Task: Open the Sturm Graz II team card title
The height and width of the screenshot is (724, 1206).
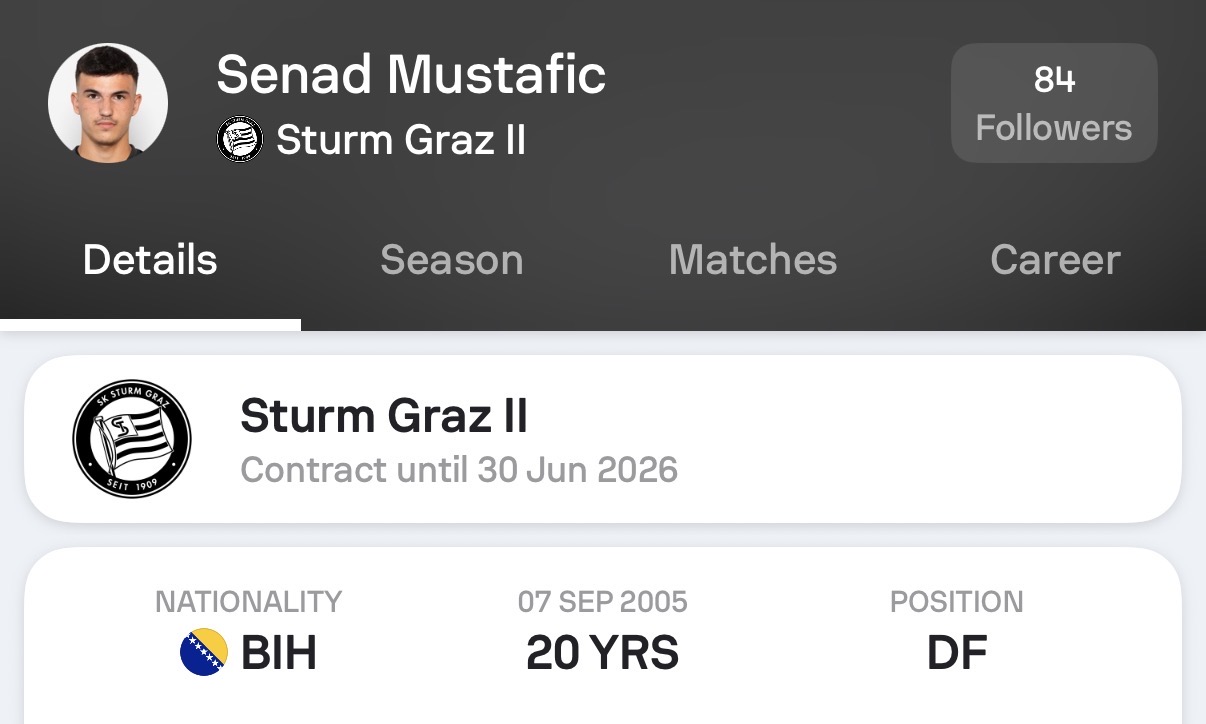Action: [x=384, y=416]
